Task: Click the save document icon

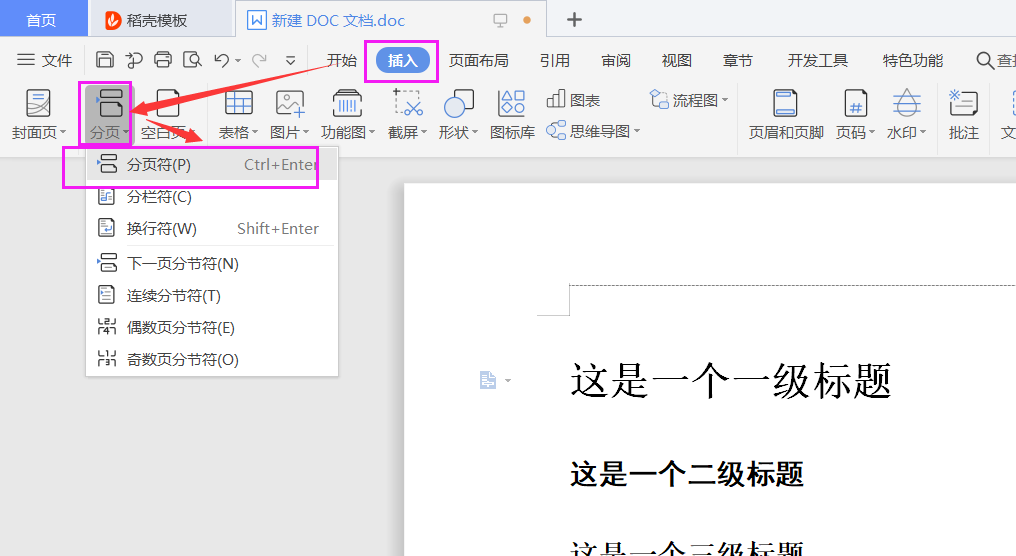Action: pyautogui.click(x=104, y=60)
